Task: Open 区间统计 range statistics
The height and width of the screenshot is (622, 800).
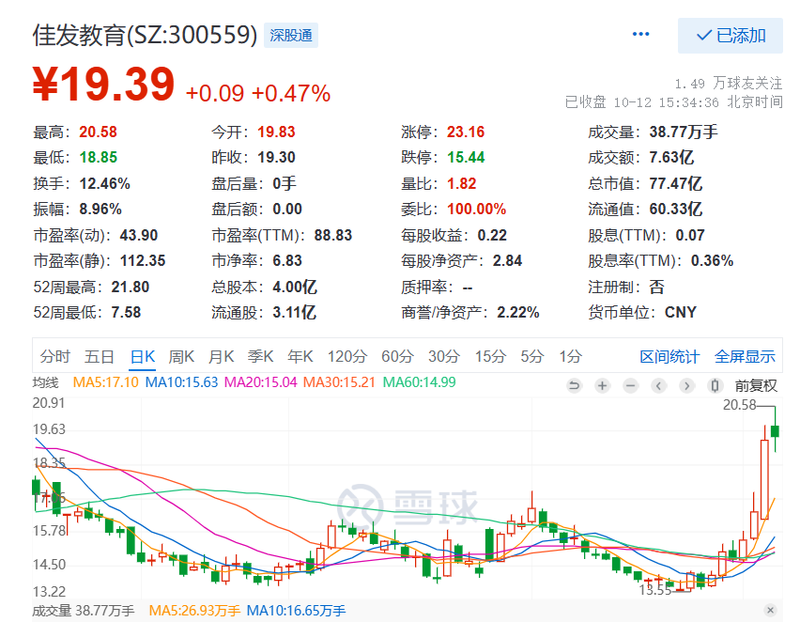Action: (x=669, y=356)
